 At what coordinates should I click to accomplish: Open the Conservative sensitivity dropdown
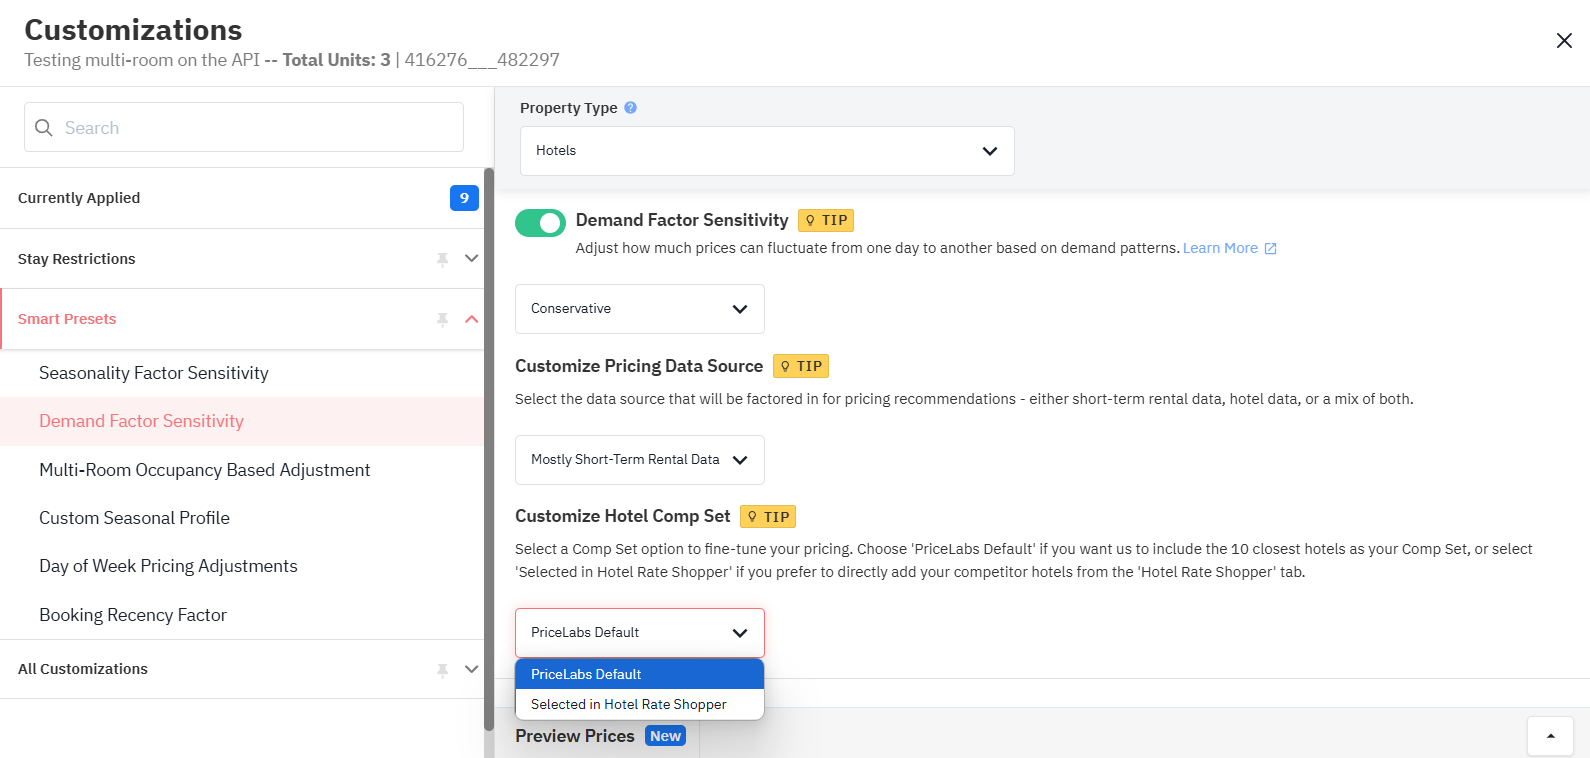coord(640,309)
